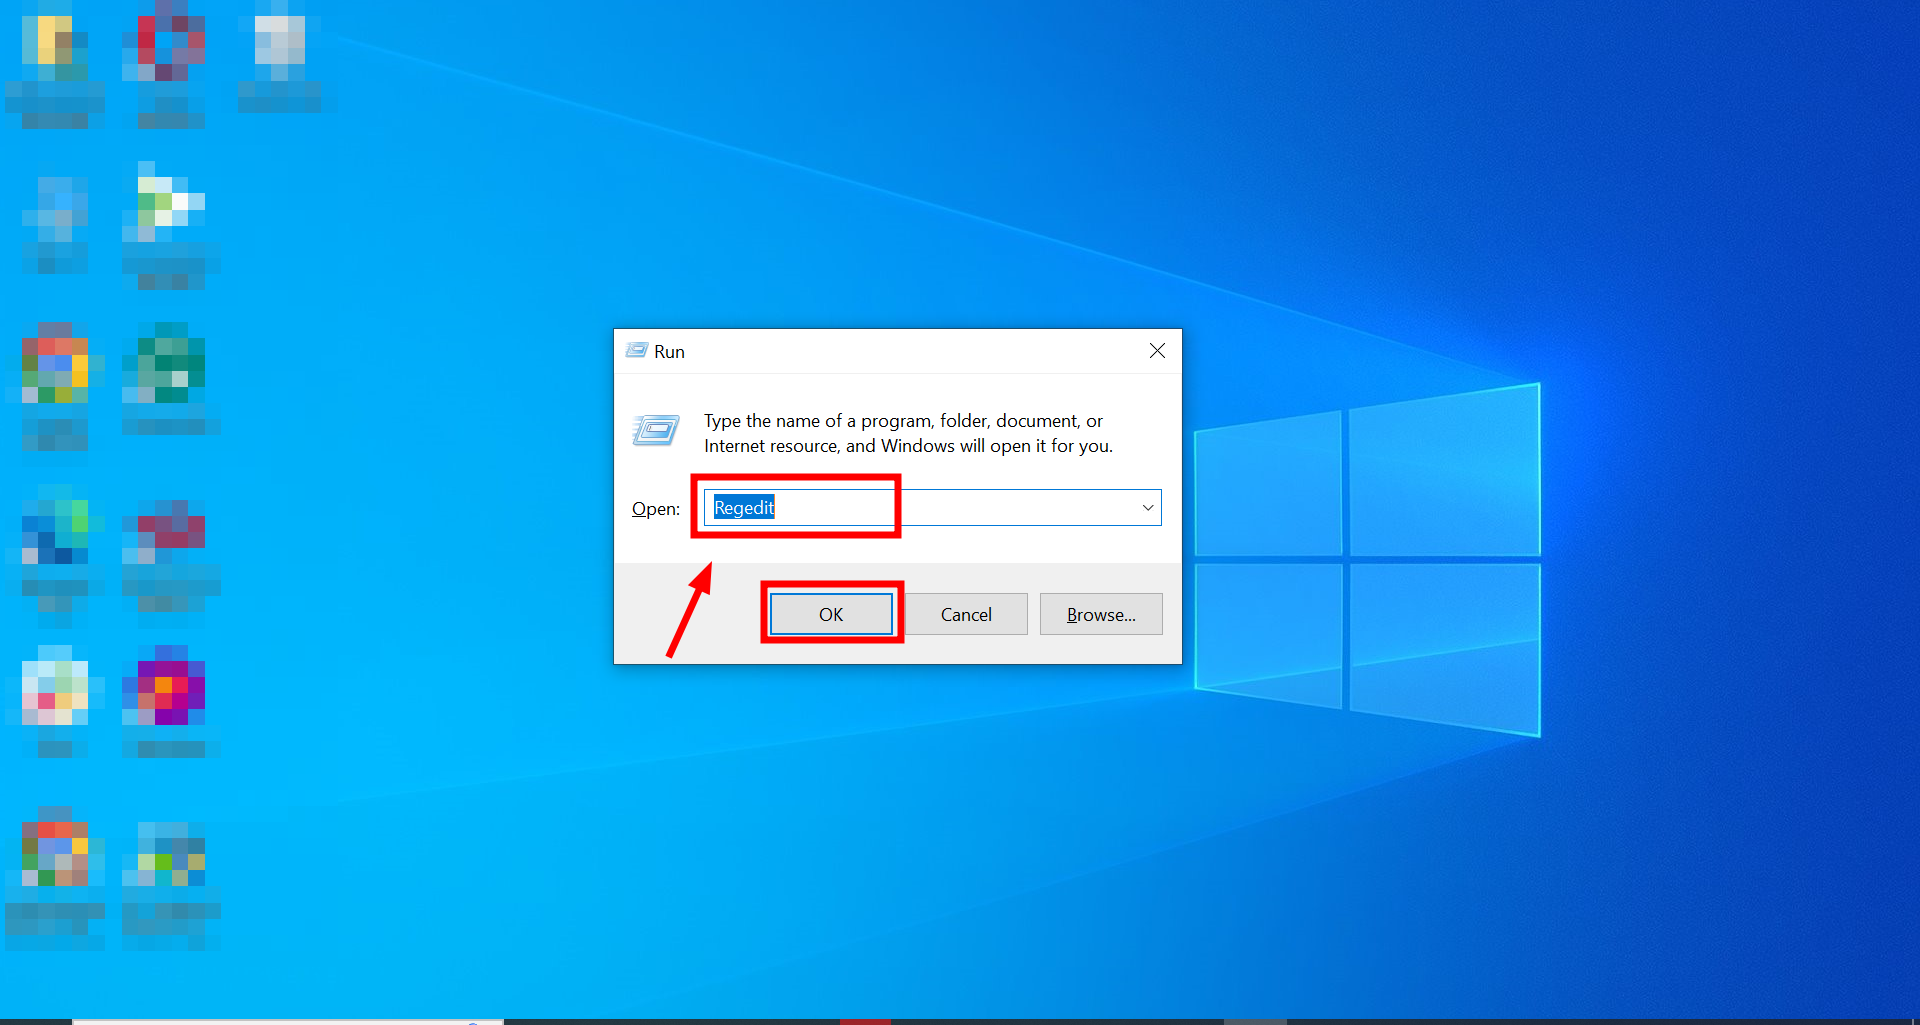Open the multicolored browser desktop icon
Image resolution: width=1920 pixels, height=1025 pixels.
point(55,365)
